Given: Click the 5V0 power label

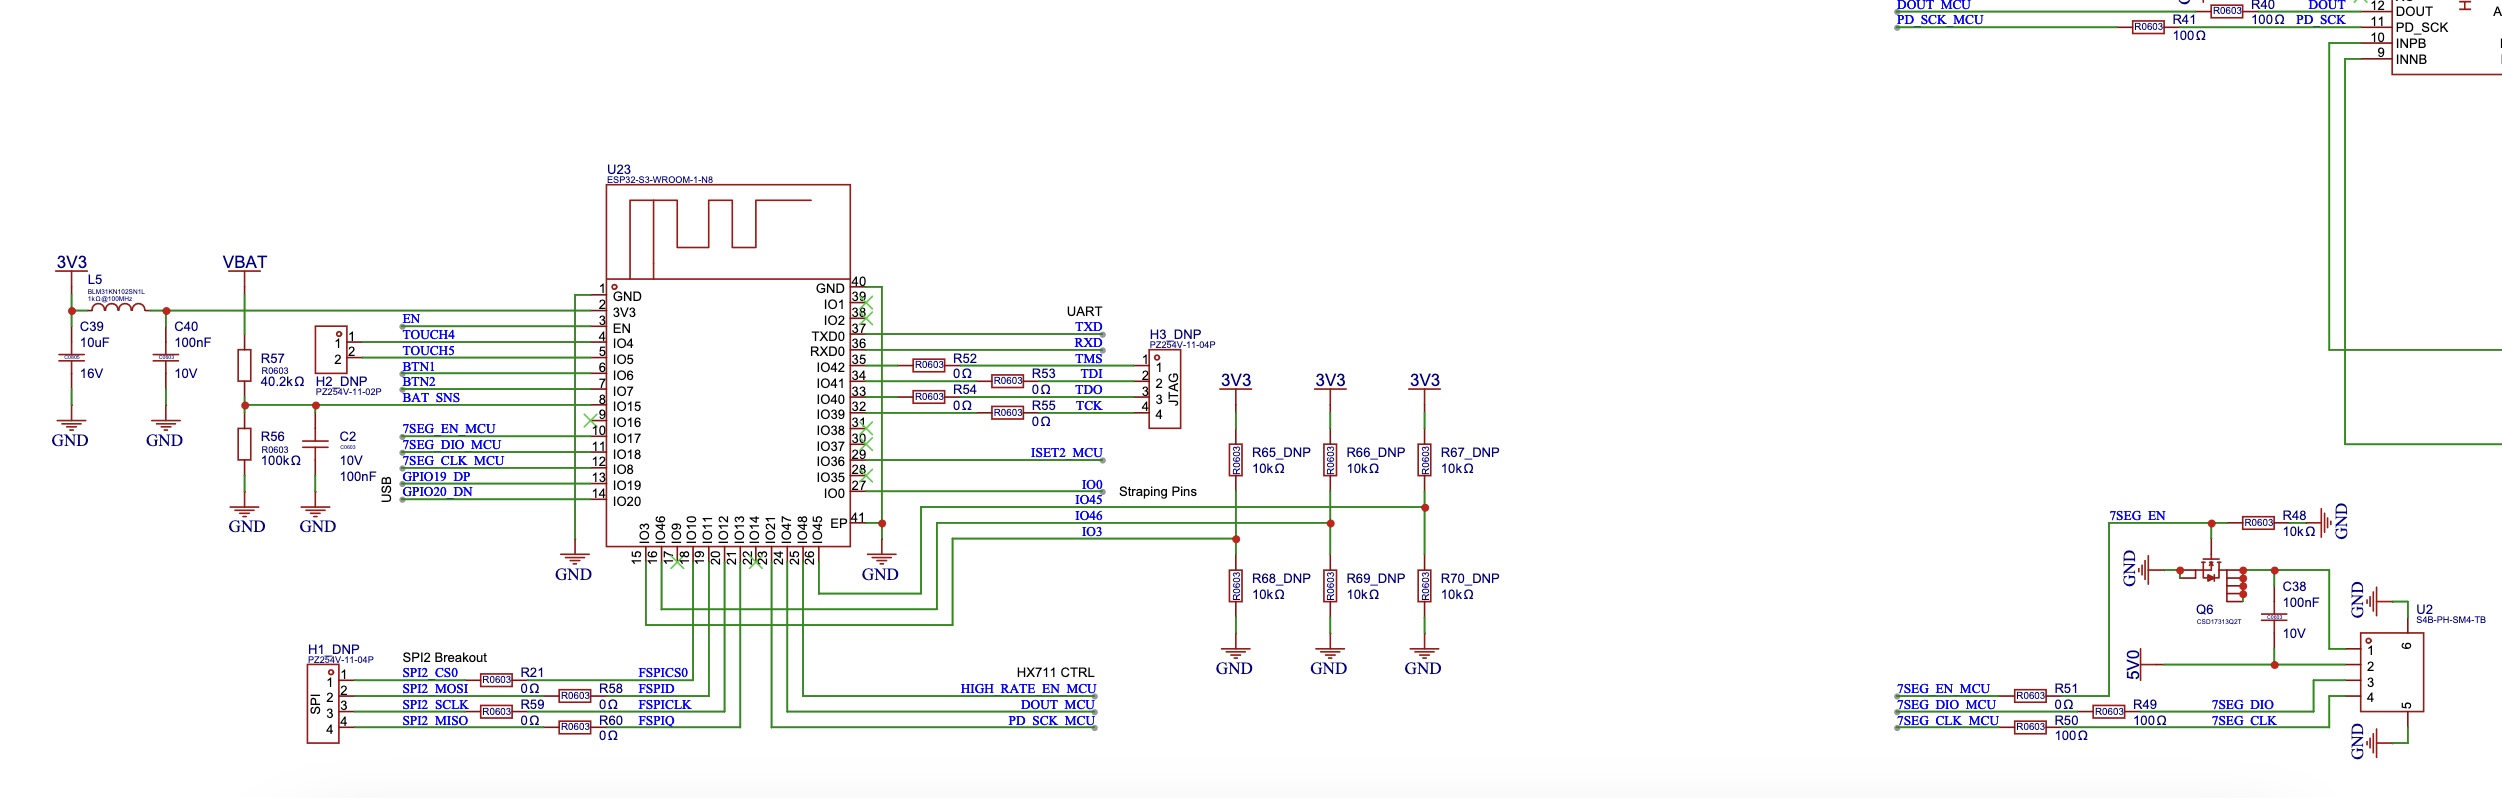Looking at the screenshot, I should (x=2133, y=665).
